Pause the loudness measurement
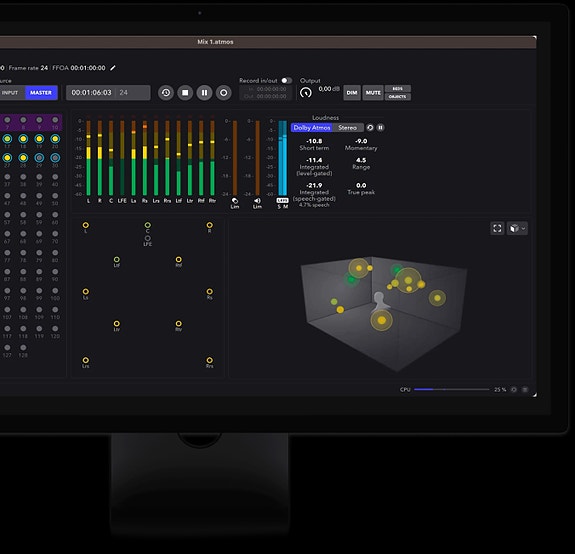The height and width of the screenshot is (554, 575). point(380,128)
